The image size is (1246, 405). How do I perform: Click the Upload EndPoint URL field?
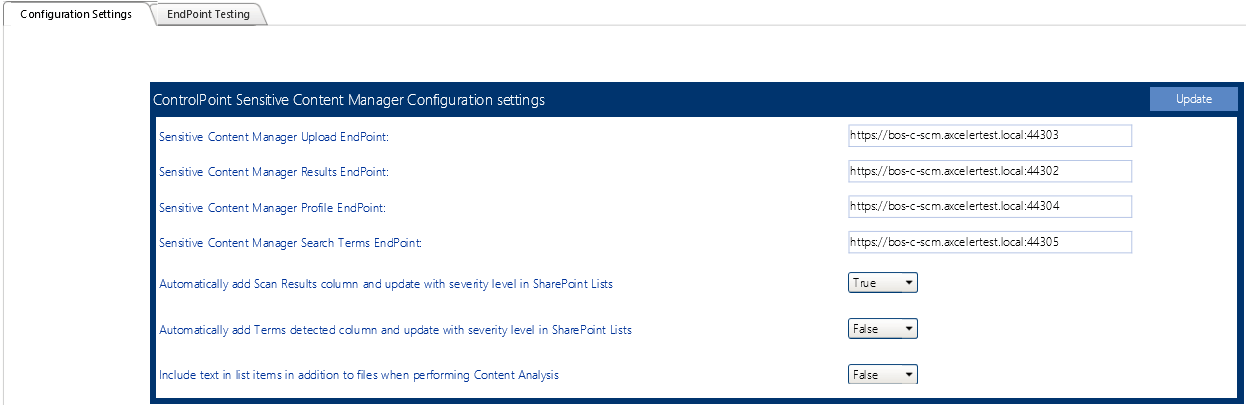point(989,135)
